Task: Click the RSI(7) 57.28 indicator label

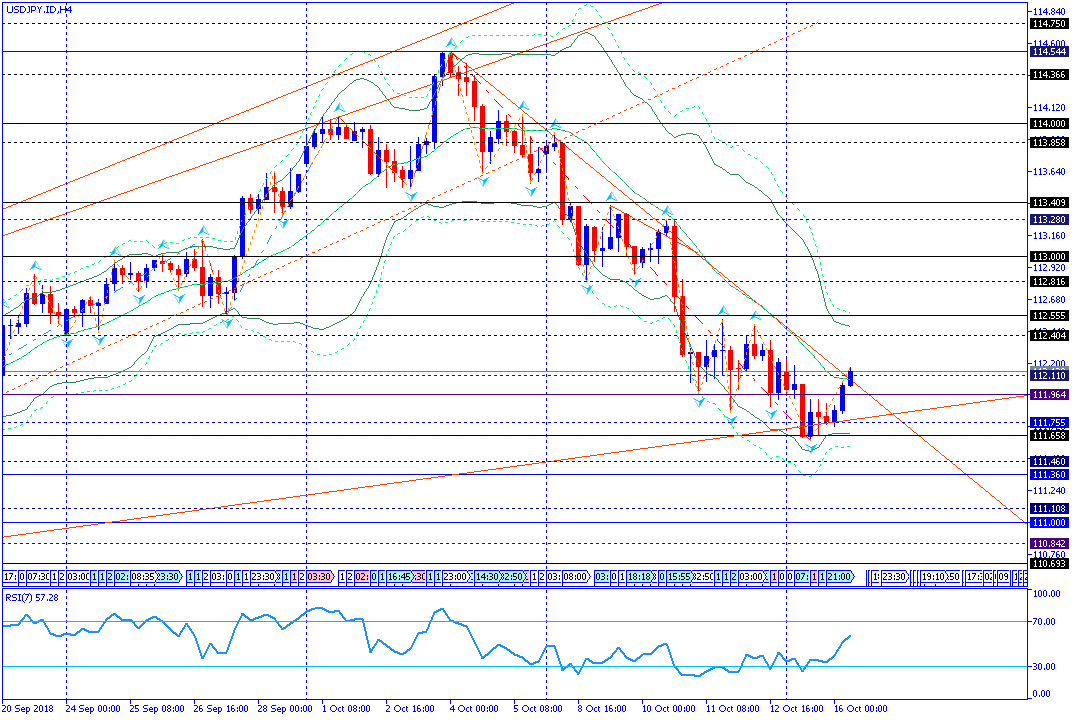Action: pyautogui.click(x=32, y=597)
